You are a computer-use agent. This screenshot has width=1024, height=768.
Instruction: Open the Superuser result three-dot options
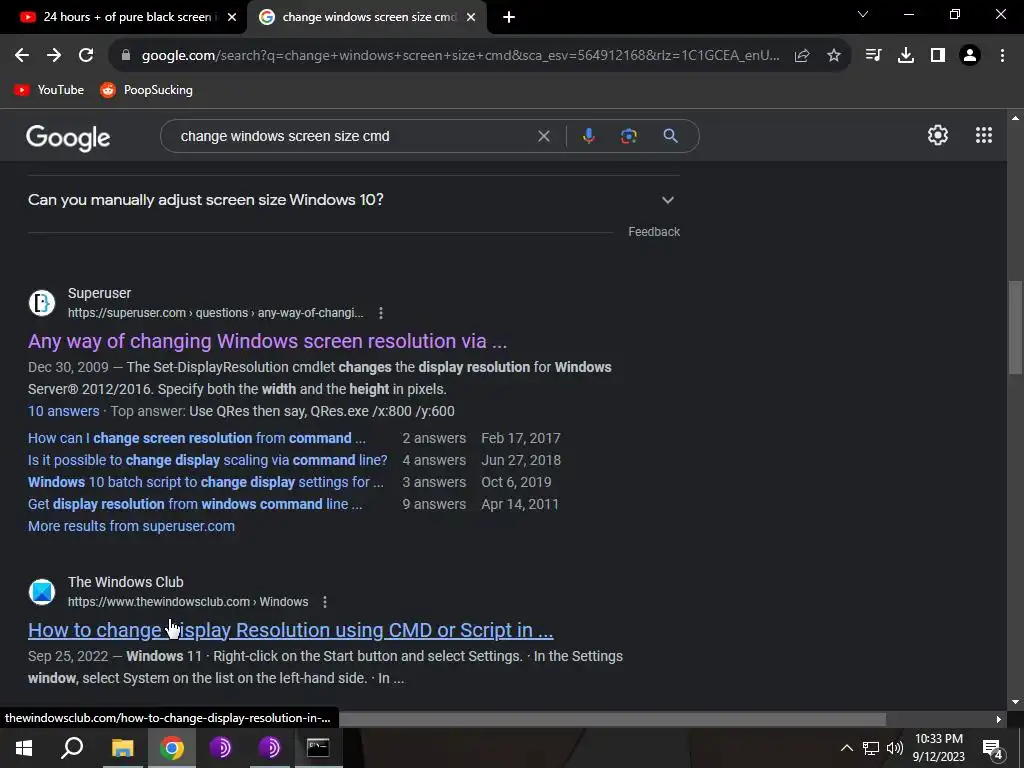point(381,313)
